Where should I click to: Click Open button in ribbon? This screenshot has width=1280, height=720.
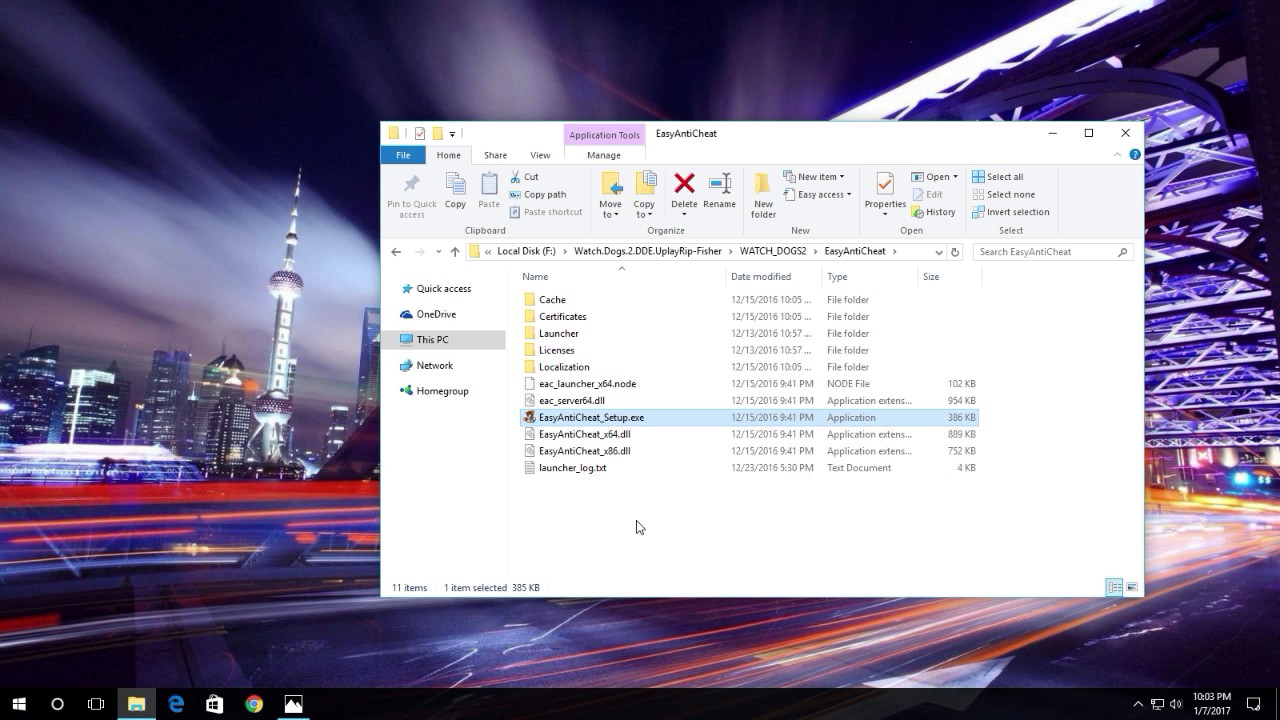pos(934,177)
